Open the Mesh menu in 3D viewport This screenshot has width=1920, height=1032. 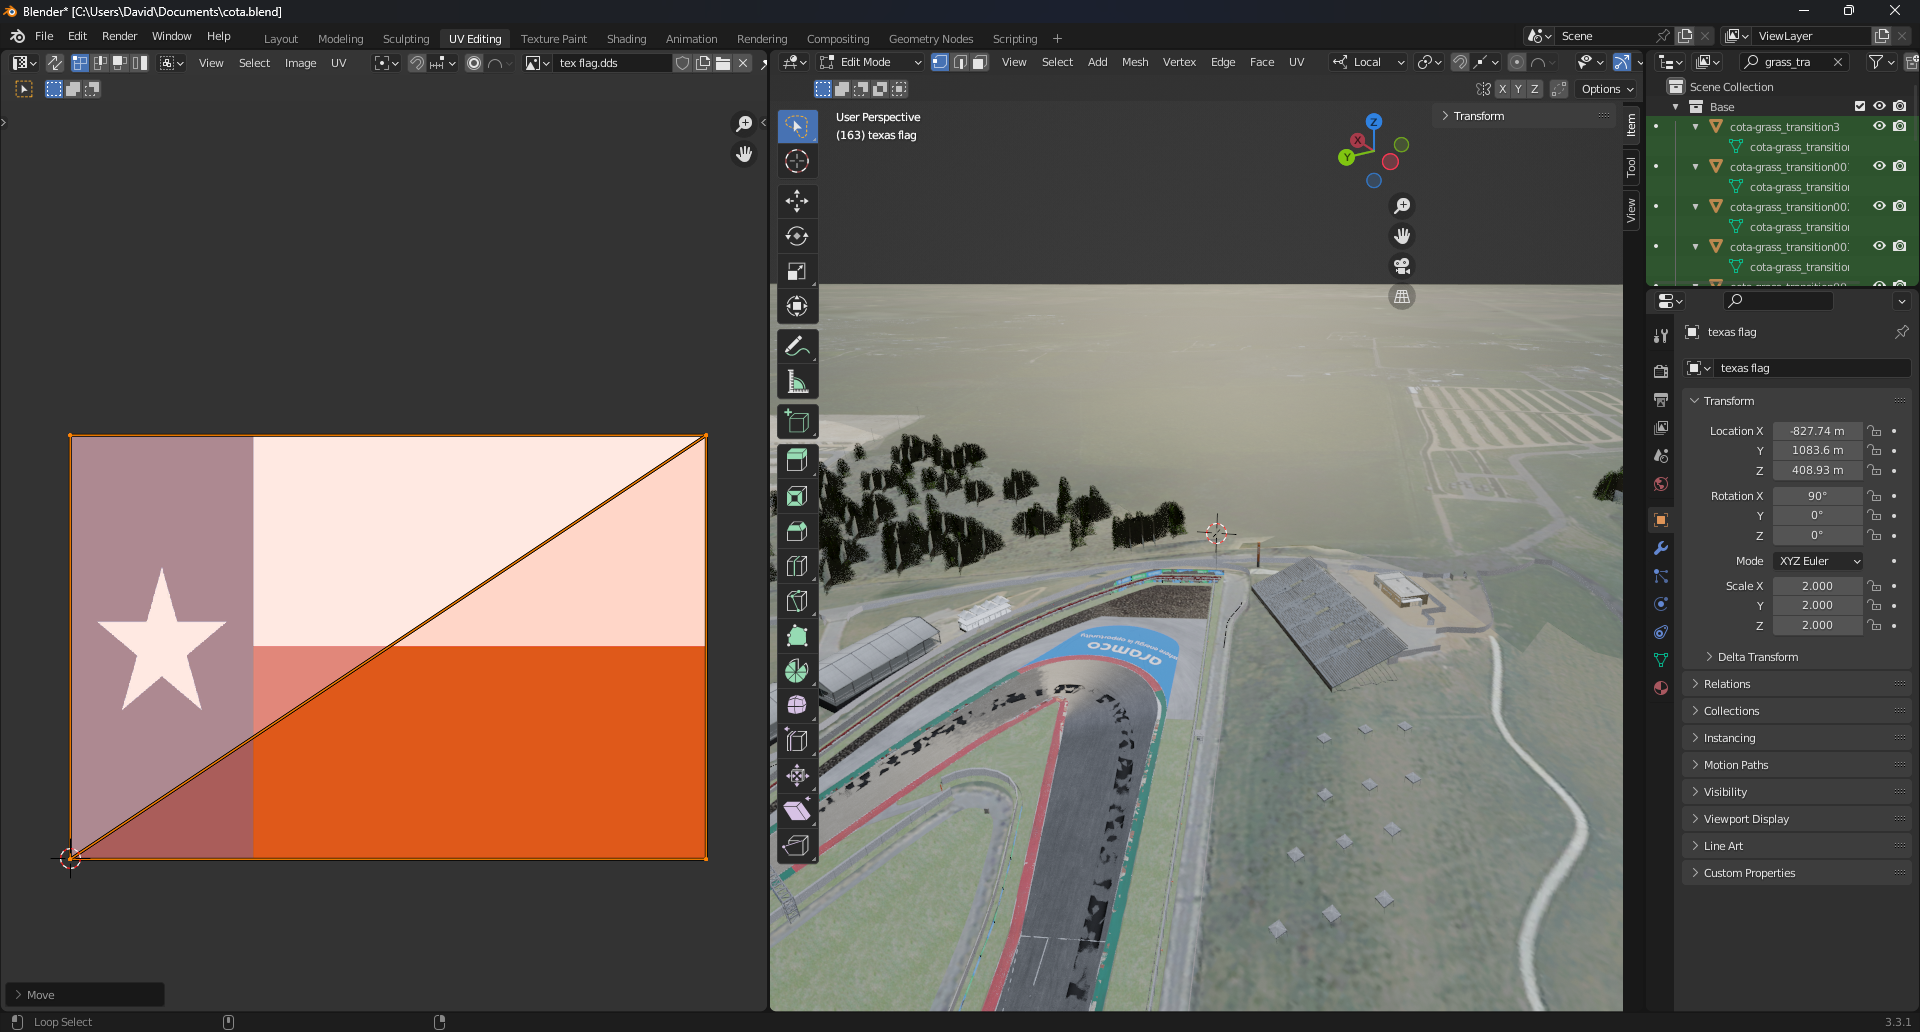(1135, 62)
